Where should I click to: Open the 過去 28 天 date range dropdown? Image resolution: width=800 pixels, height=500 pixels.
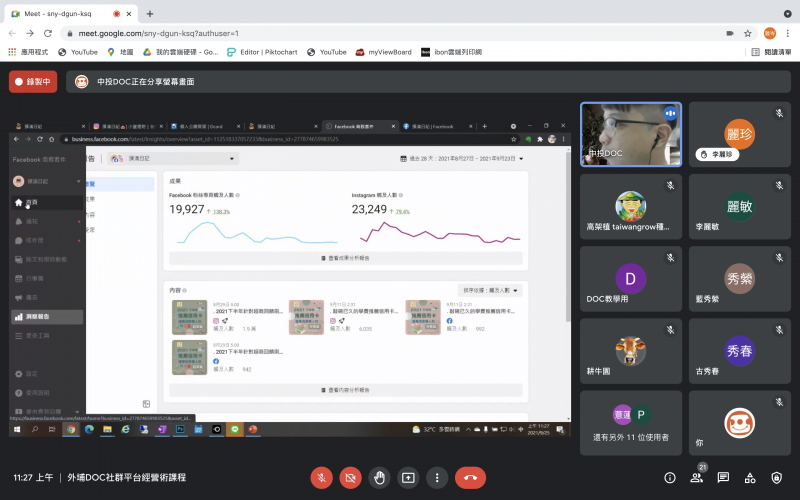click(x=462, y=159)
